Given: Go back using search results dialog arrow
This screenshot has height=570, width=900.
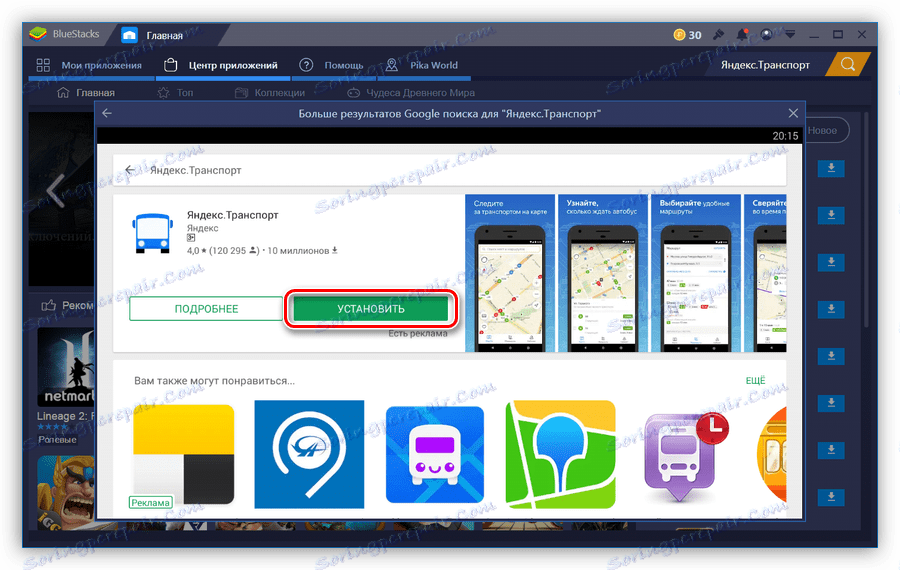Looking at the screenshot, I should click(x=107, y=113).
